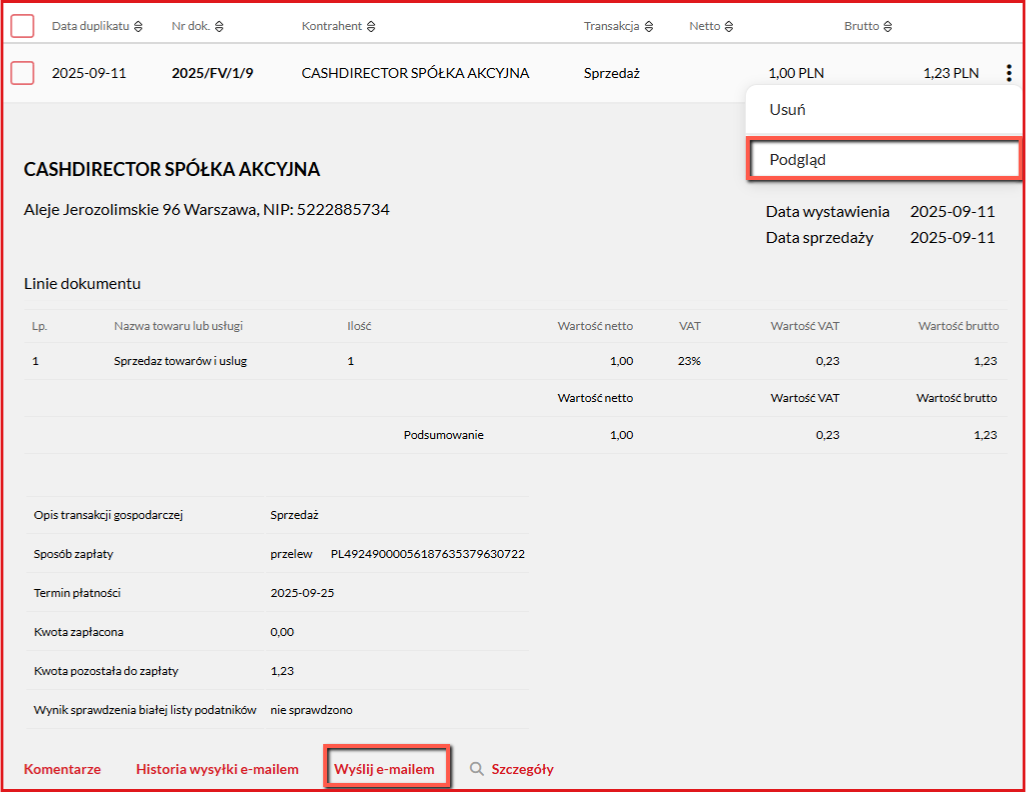Click the 1,23 PLN brutto cell
This screenshot has height=792, width=1026.
(951, 73)
